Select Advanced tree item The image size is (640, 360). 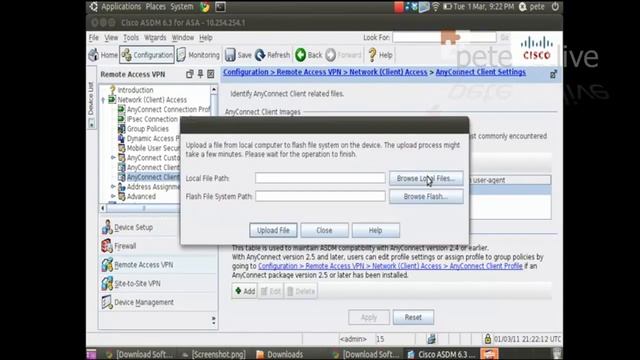141,196
